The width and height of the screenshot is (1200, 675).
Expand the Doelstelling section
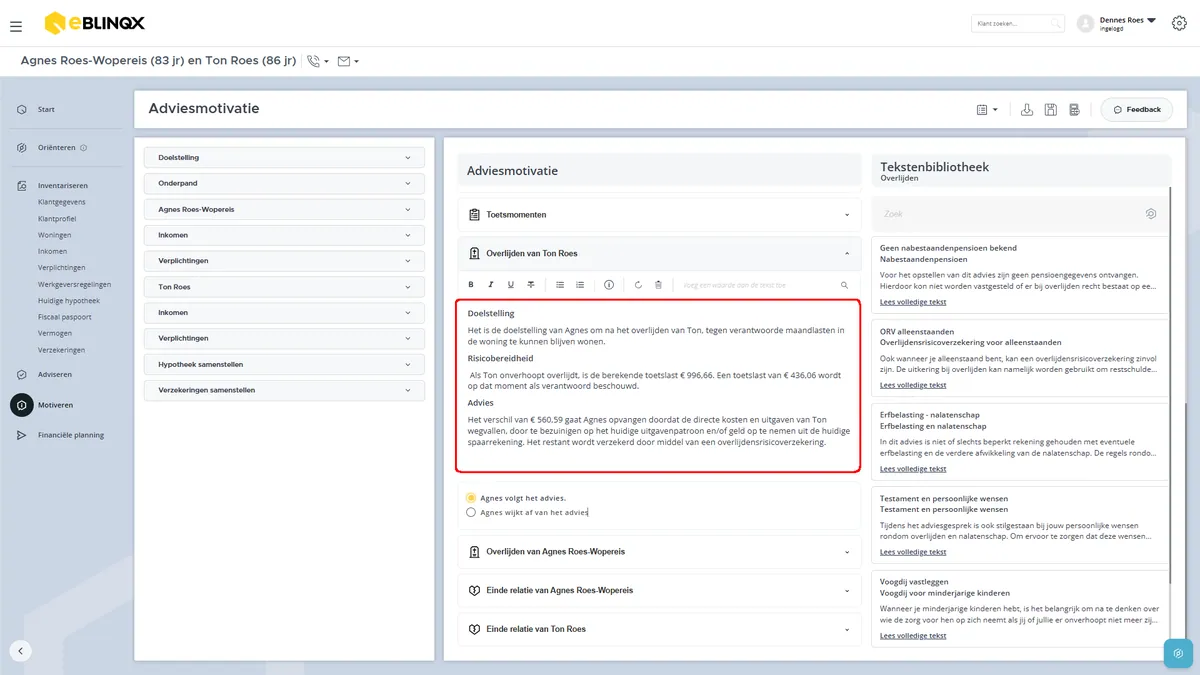[x=284, y=158]
